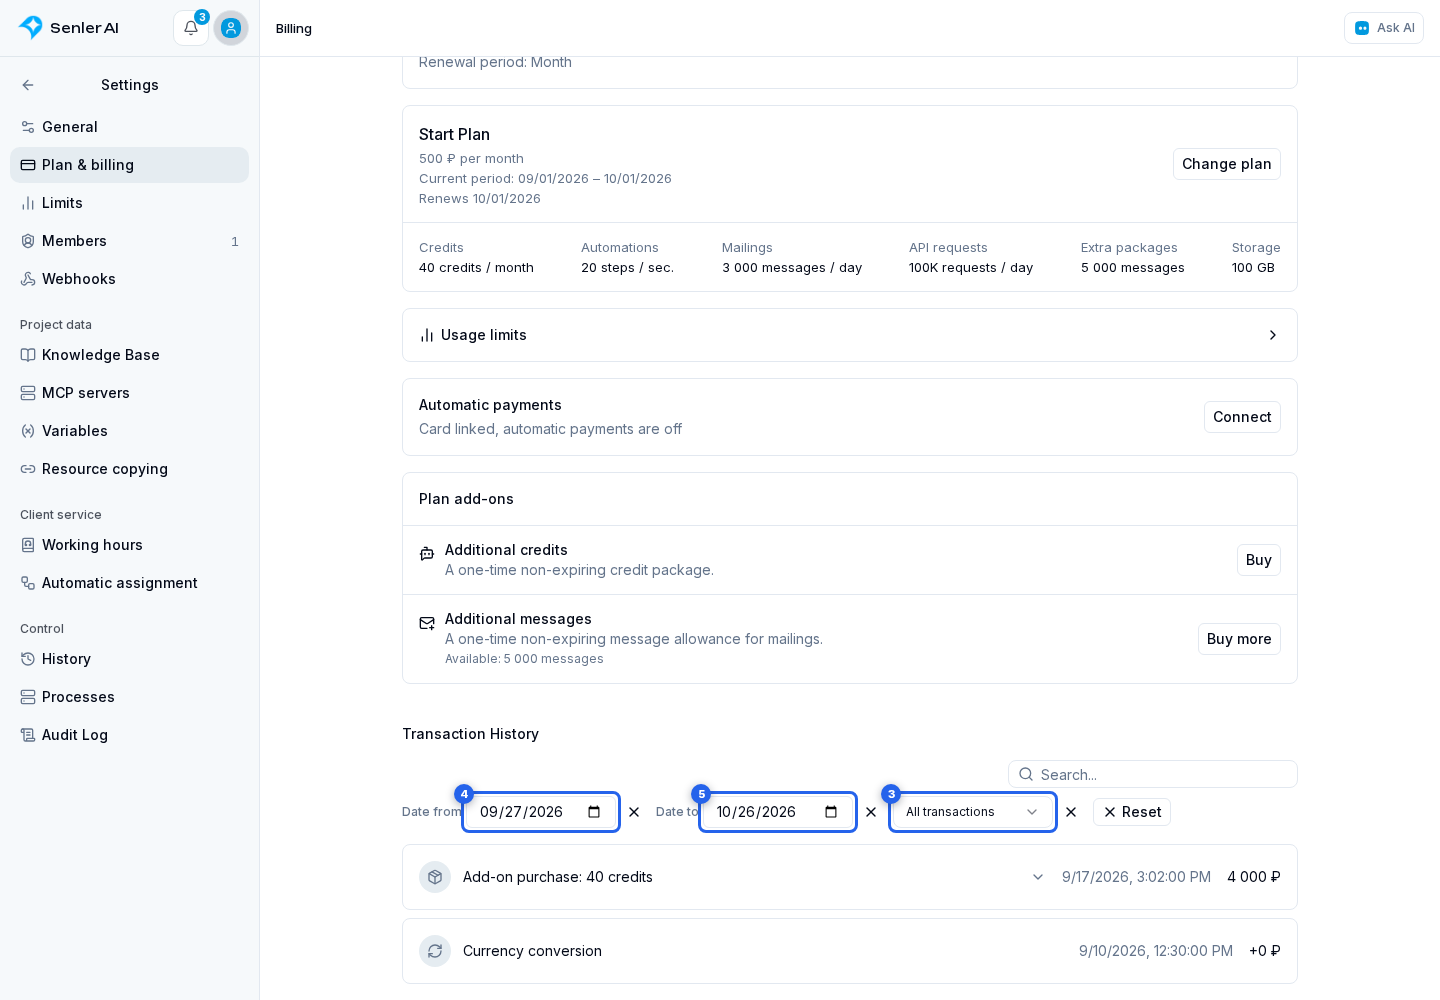Open MCP servers page
The image size is (1440, 1000).
coord(129,393)
